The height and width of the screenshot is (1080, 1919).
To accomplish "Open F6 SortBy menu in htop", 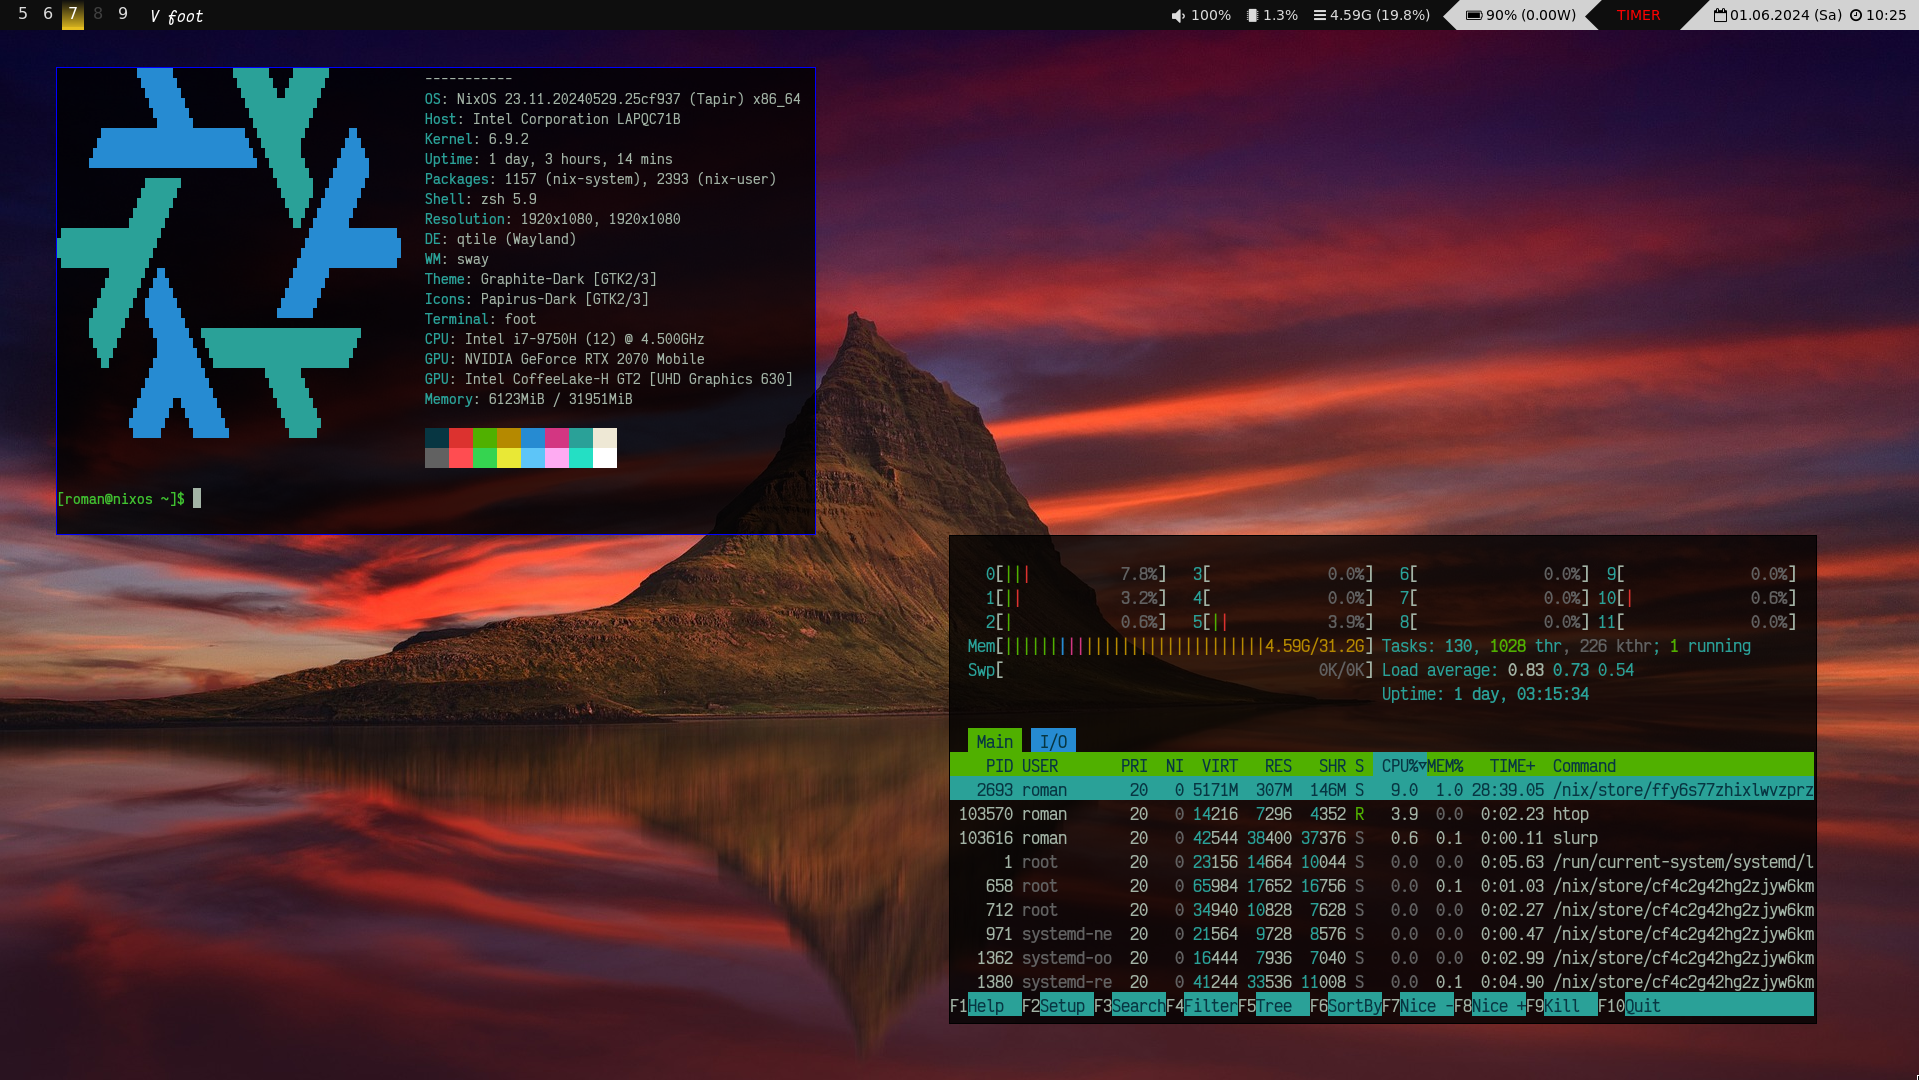I will 1354,1006.
